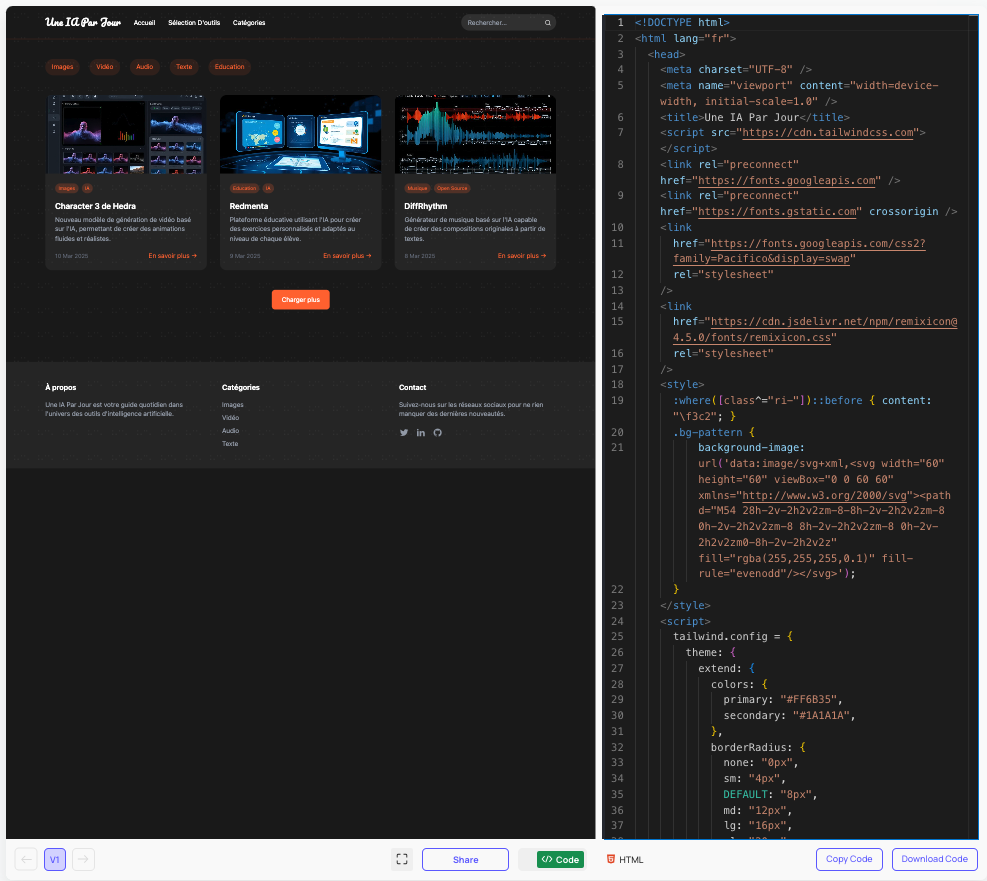Select the V1 version button
The height and width of the screenshot is (881, 987).
click(x=55, y=859)
